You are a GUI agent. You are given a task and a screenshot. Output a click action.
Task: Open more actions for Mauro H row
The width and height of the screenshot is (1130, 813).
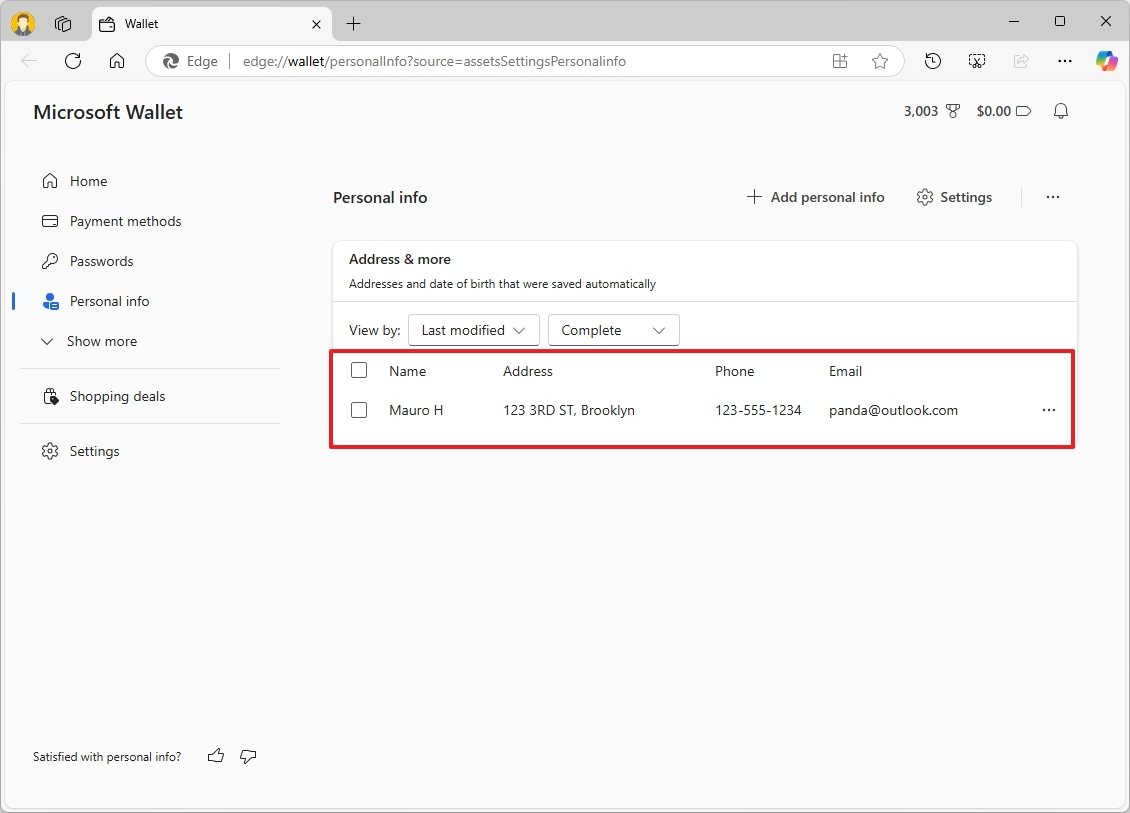[x=1049, y=410]
